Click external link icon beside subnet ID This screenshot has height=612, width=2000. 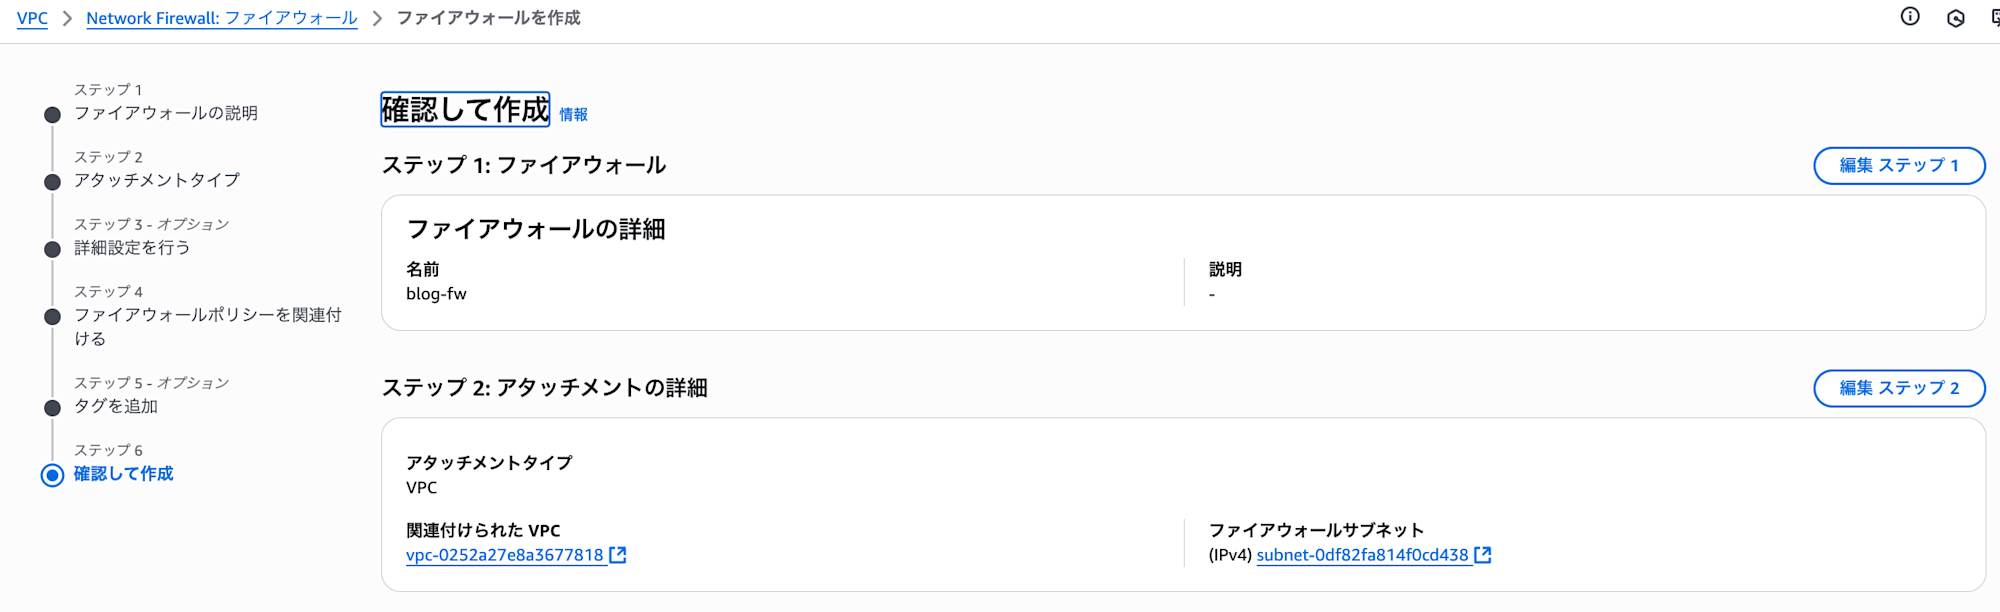tap(1483, 555)
